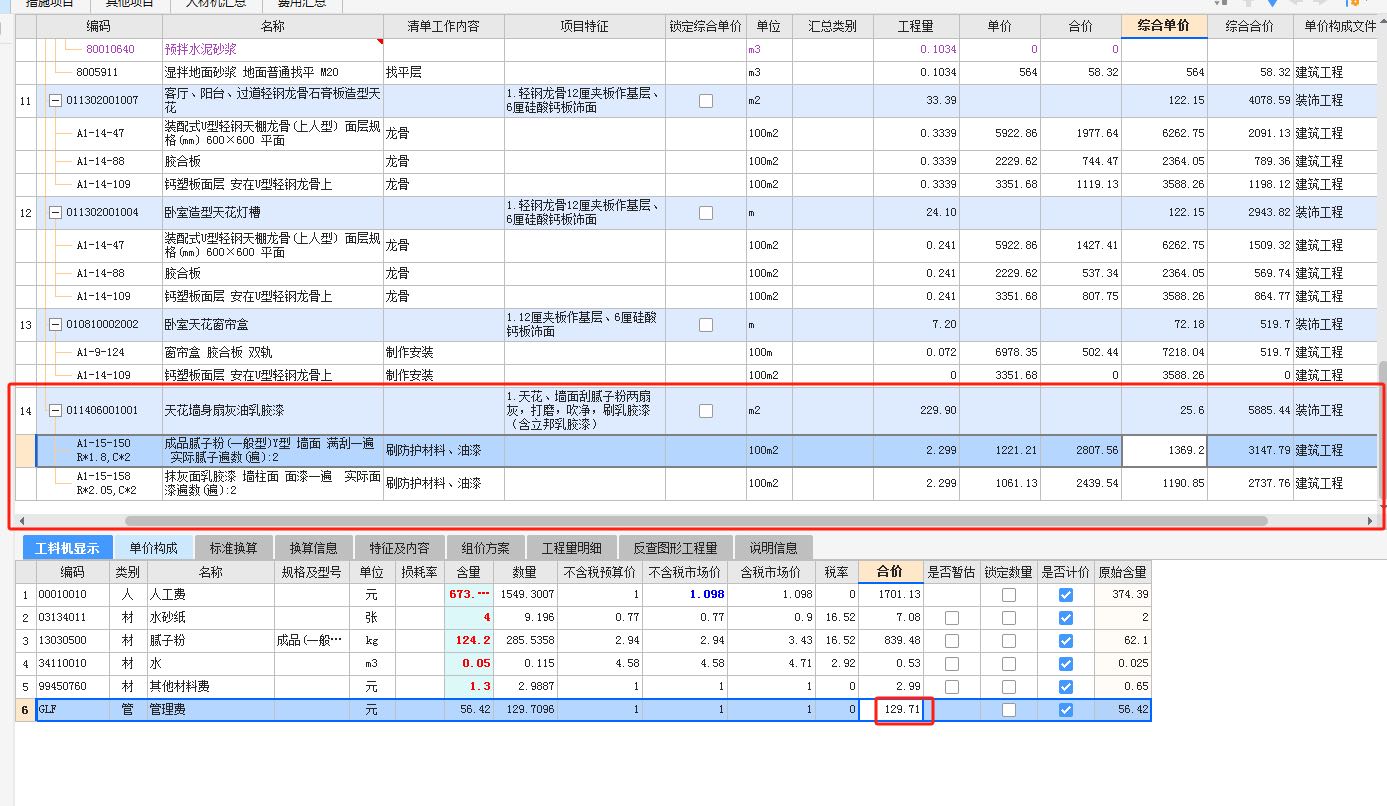Switch to 工料机显示 tab
Screen dimensions: 1387x806
pyautogui.click(x=67, y=548)
